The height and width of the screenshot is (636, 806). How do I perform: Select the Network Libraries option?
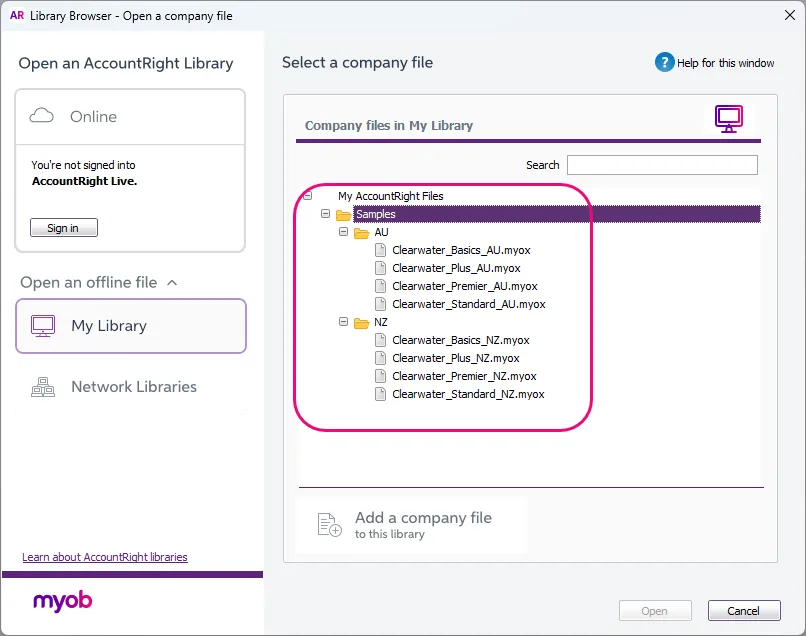click(131, 387)
